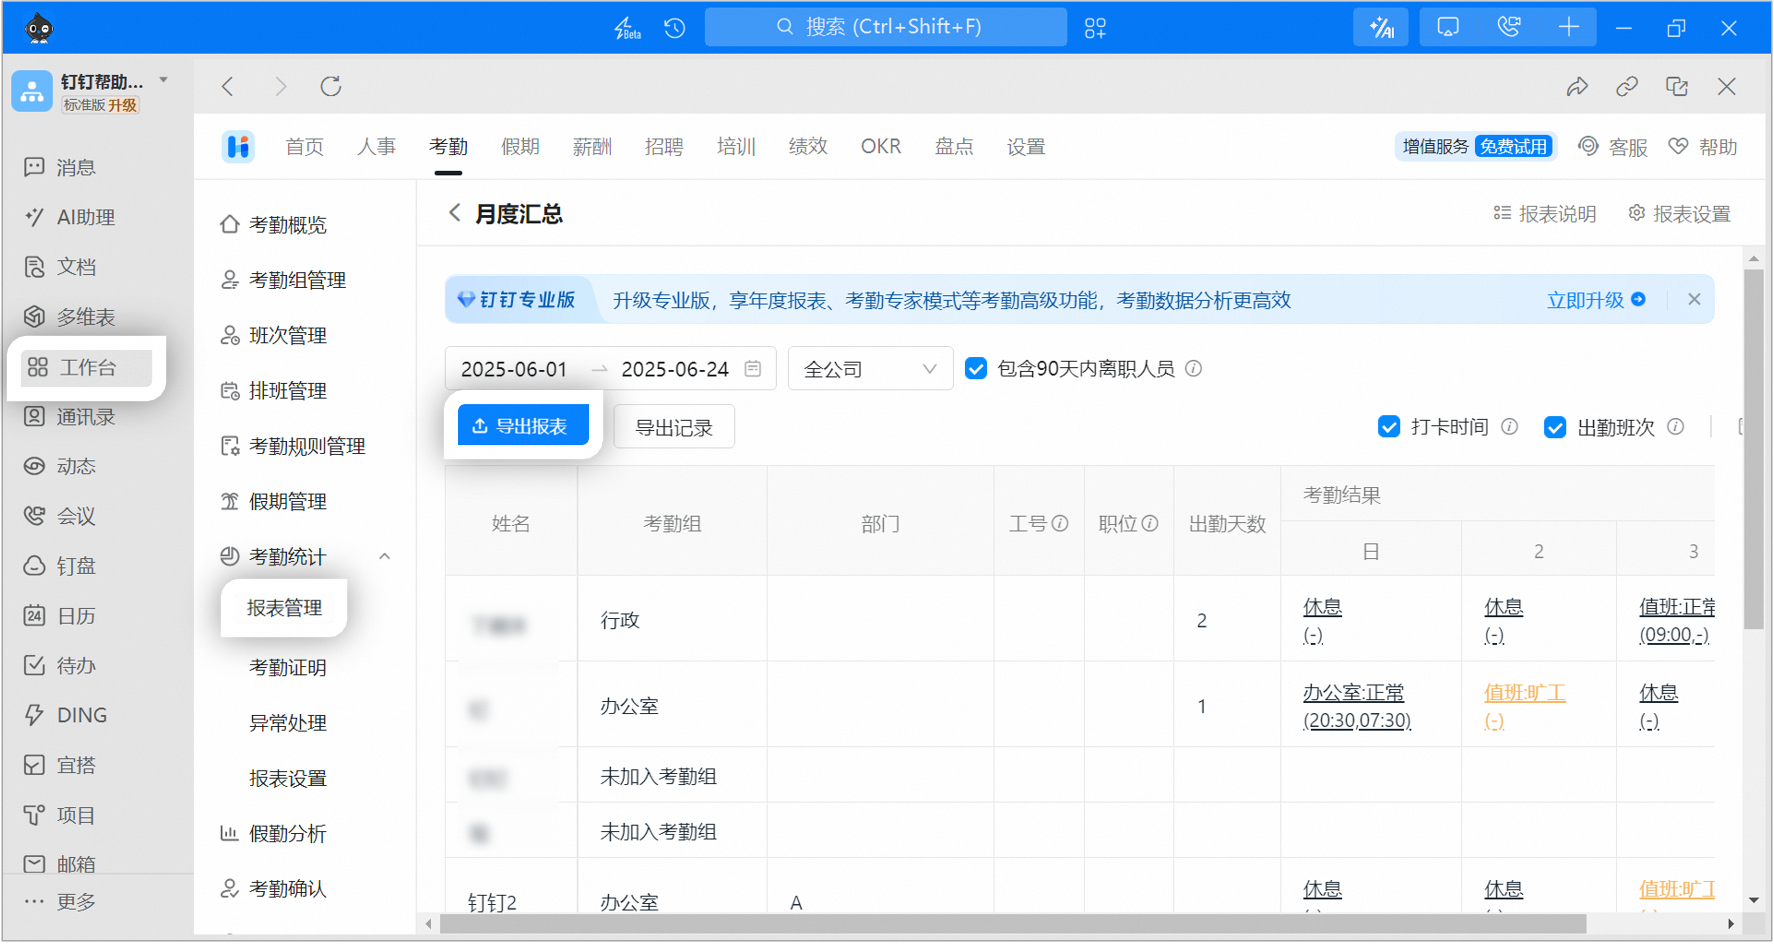
Task: Copy the page link with the chain icon
Action: pyautogui.click(x=1627, y=87)
